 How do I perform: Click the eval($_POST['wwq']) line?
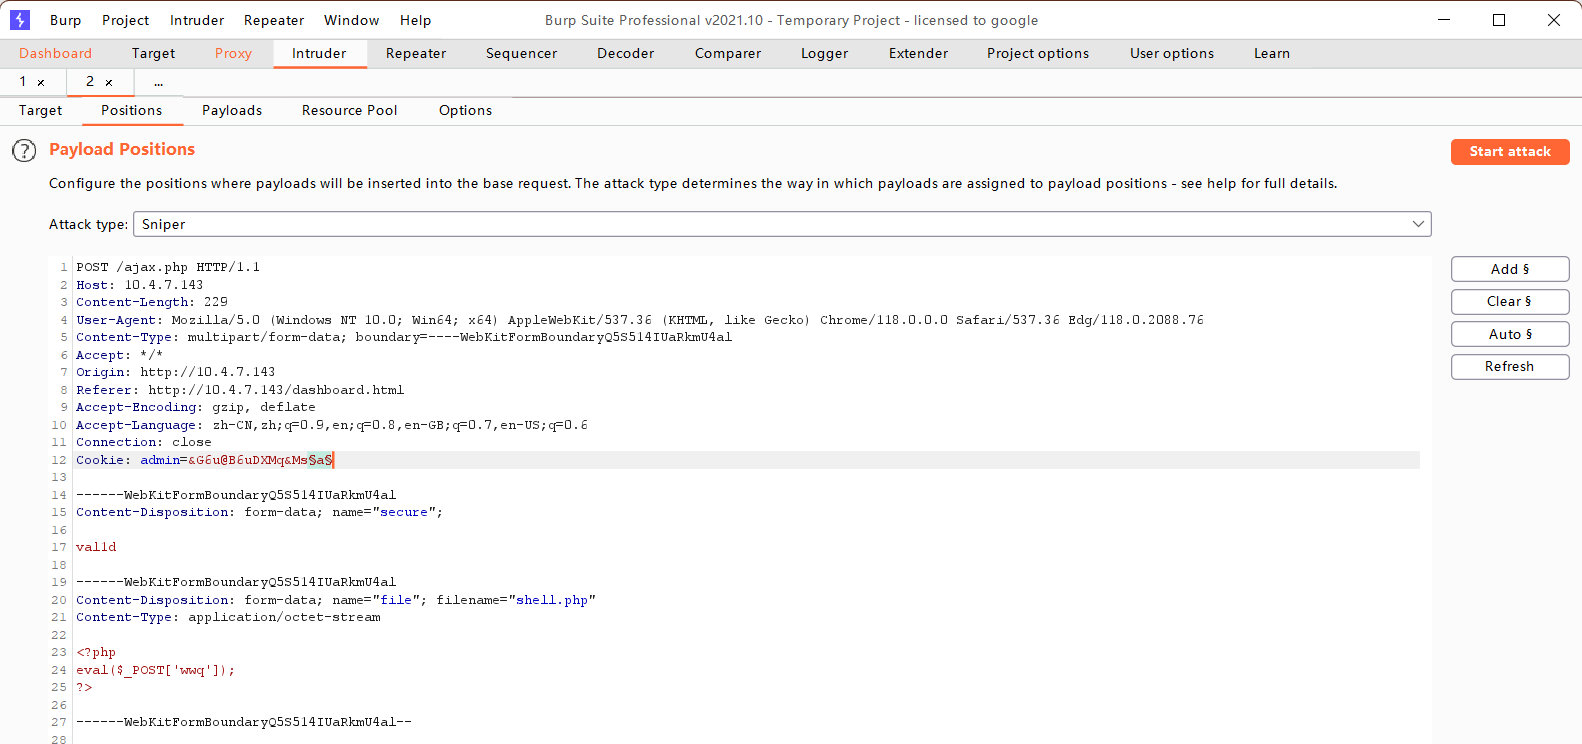[x=156, y=670]
